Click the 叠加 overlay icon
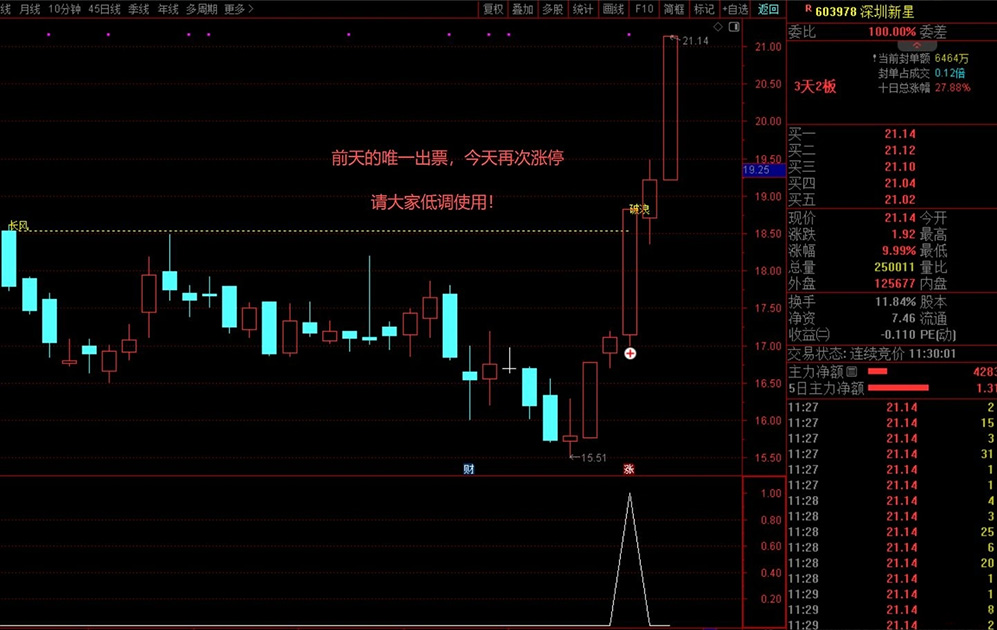This screenshot has height=630, width=997. (521, 9)
